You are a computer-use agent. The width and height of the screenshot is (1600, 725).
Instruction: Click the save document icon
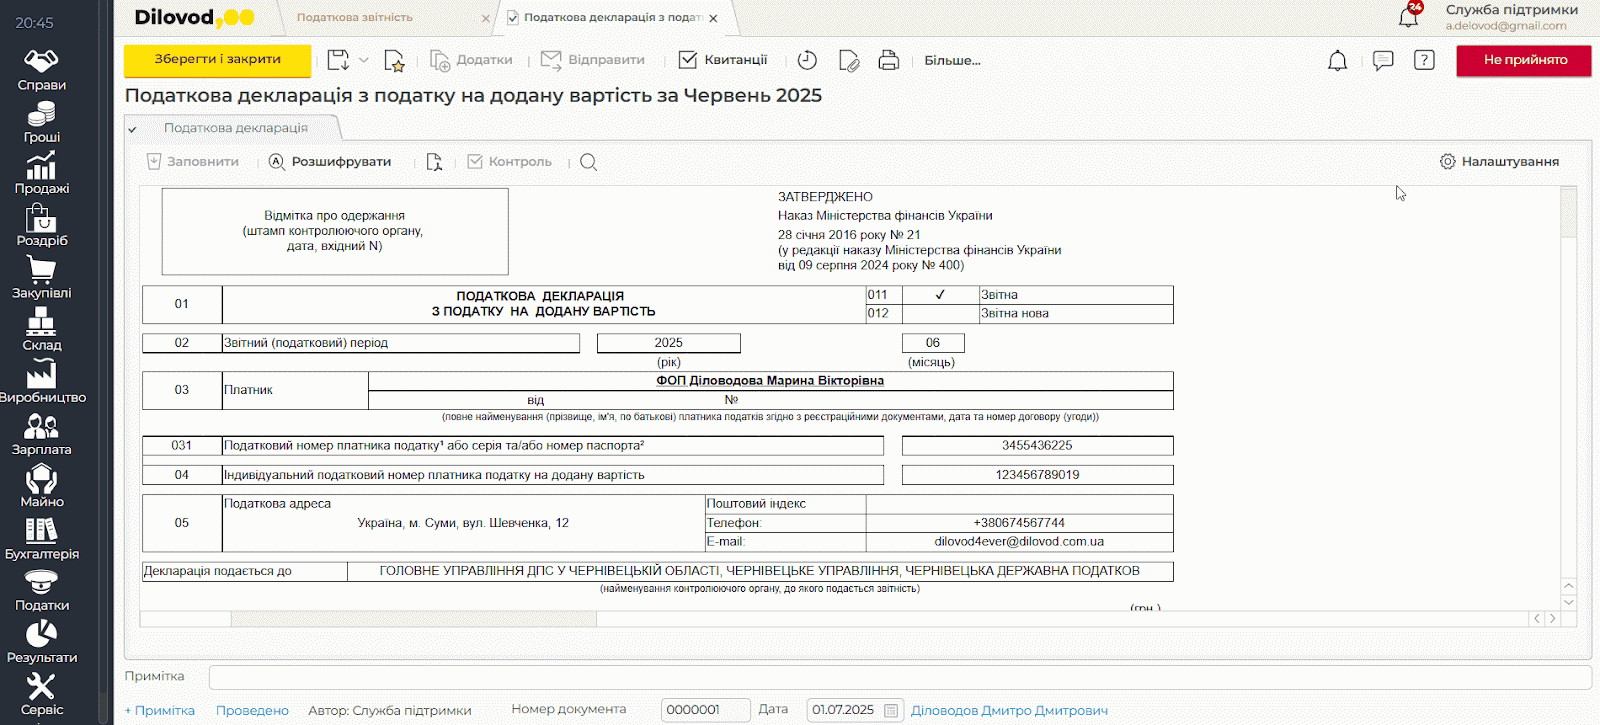pyautogui.click(x=338, y=60)
